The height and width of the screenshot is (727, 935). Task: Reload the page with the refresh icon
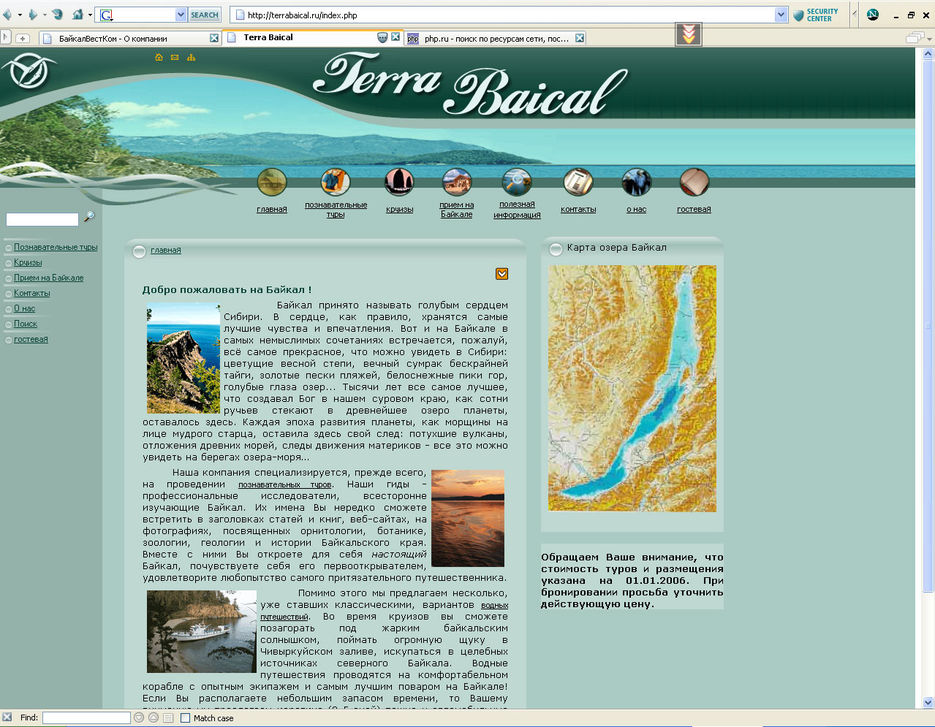pyautogui.click(x=57, y=14)
